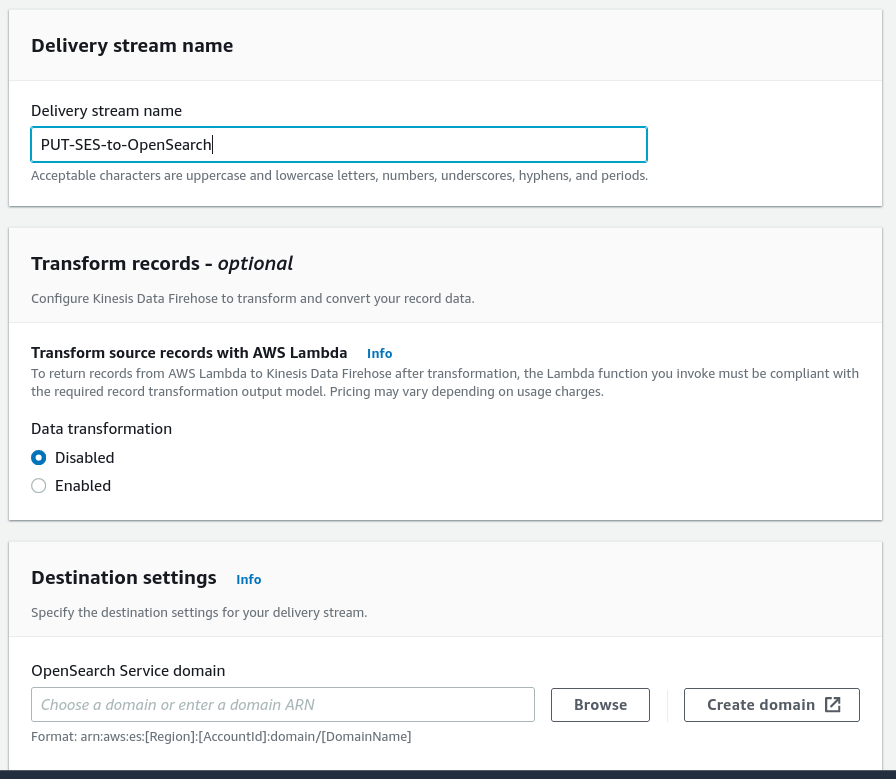Click the 'Configure Kinesis Data Firehose' description
Screen dimensions: 896x779
tap(253, 298)
